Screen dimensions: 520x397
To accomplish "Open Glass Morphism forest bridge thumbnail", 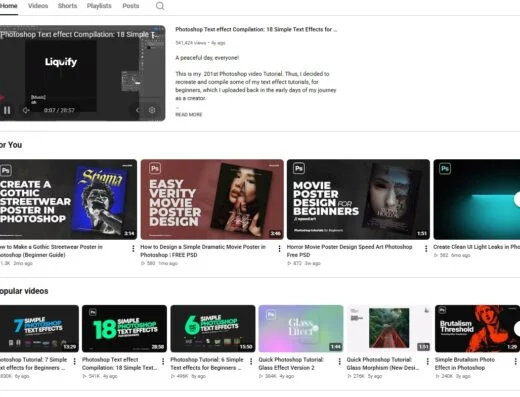I will (x=389, y=329).
